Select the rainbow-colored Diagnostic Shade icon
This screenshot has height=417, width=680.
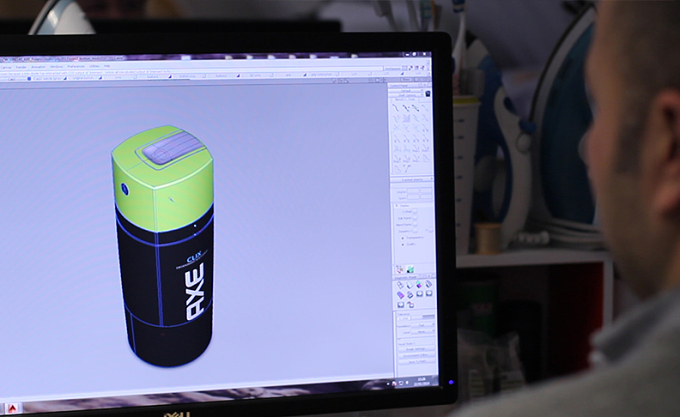[x=419, y=284]
